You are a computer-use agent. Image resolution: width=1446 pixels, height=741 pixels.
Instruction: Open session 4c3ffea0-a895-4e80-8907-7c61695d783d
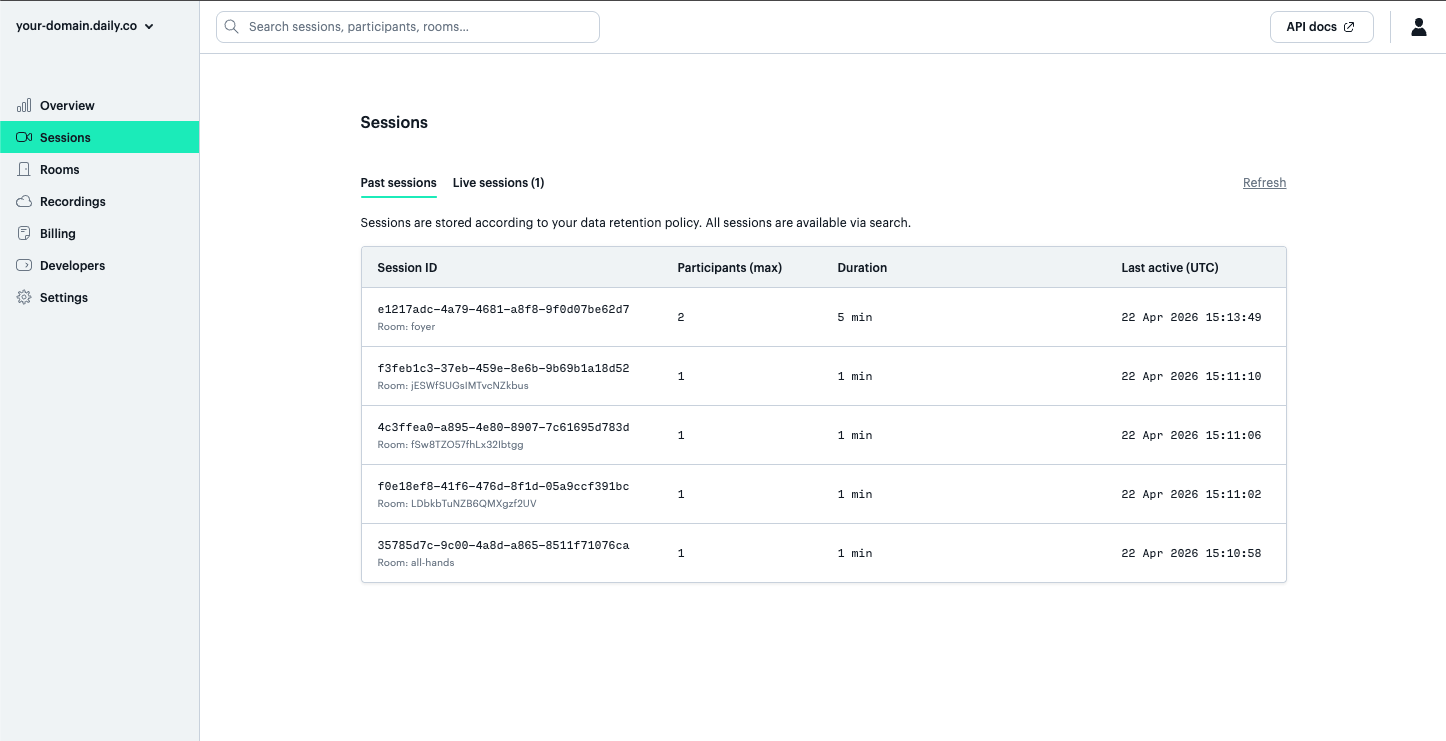tap(823, 435)
